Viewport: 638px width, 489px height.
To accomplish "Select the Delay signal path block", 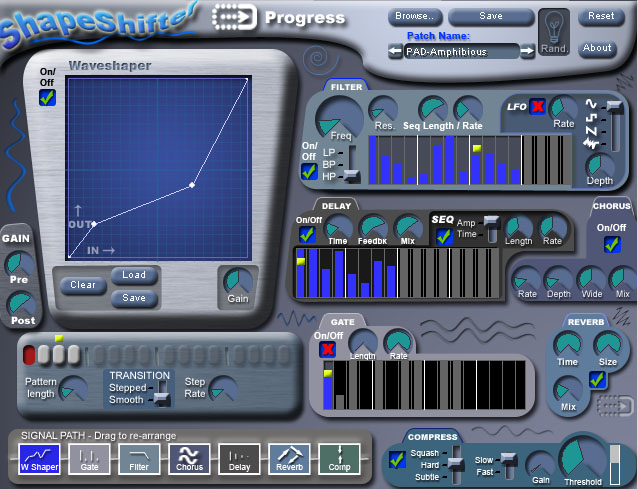I will (239, 459).
